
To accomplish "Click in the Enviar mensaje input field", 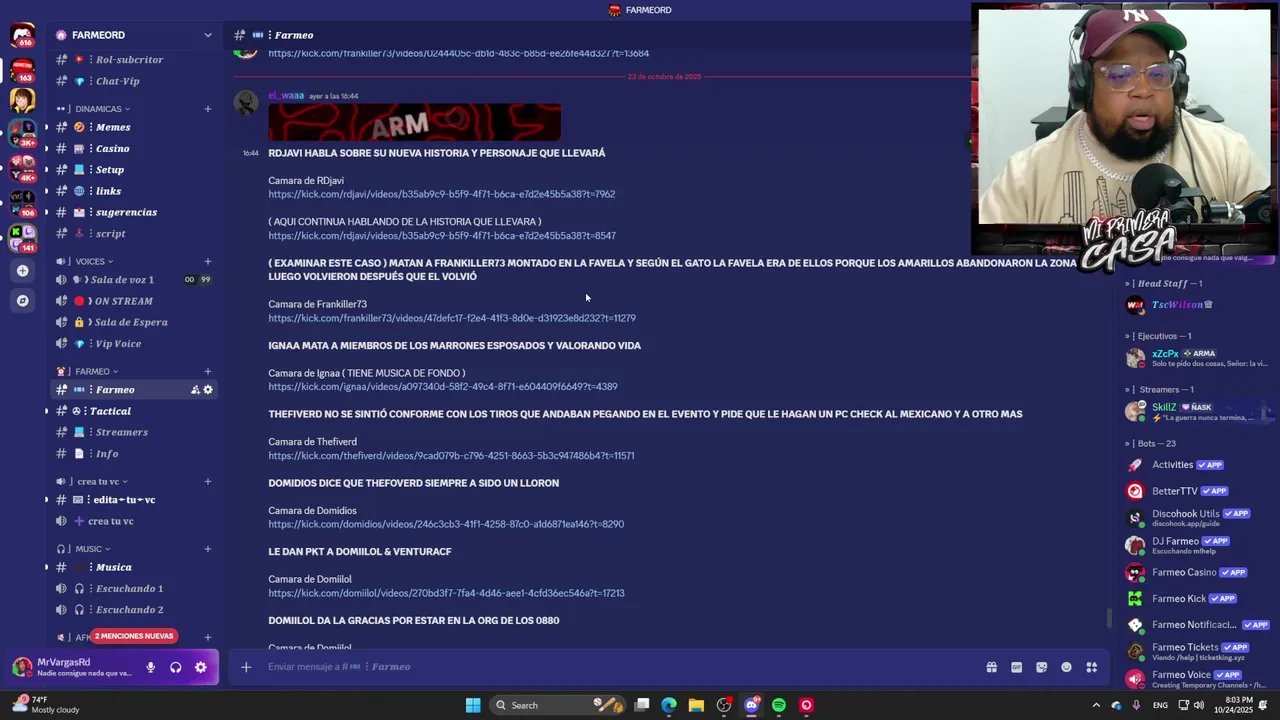I will click(x=620, y=667).
